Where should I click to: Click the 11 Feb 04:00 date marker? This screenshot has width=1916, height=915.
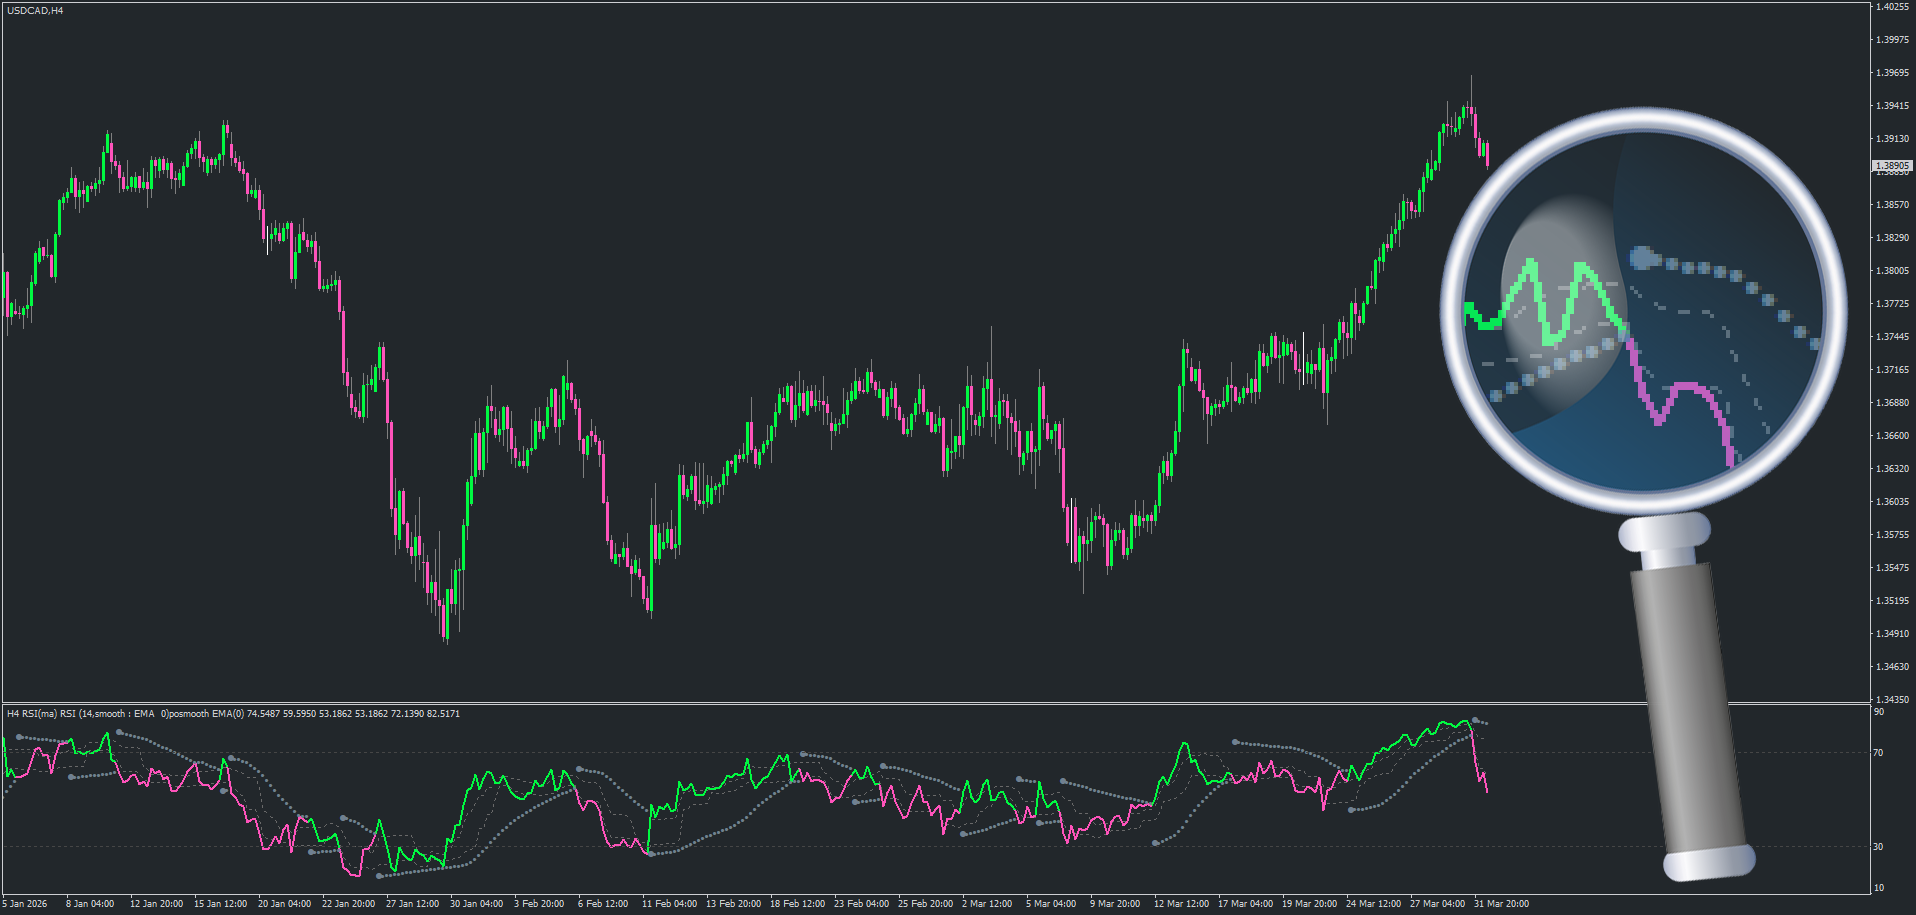[669, 904]
